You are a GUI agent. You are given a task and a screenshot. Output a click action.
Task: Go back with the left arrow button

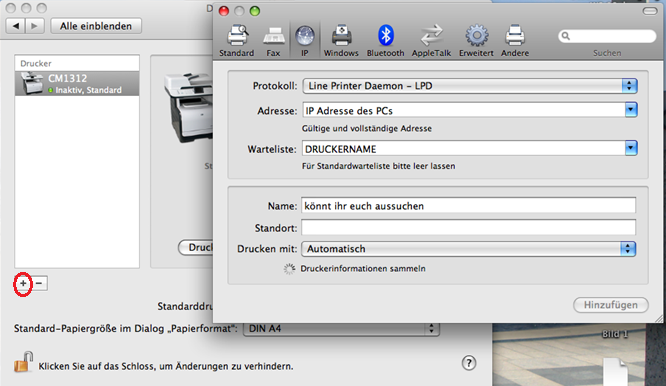(16, 26)
